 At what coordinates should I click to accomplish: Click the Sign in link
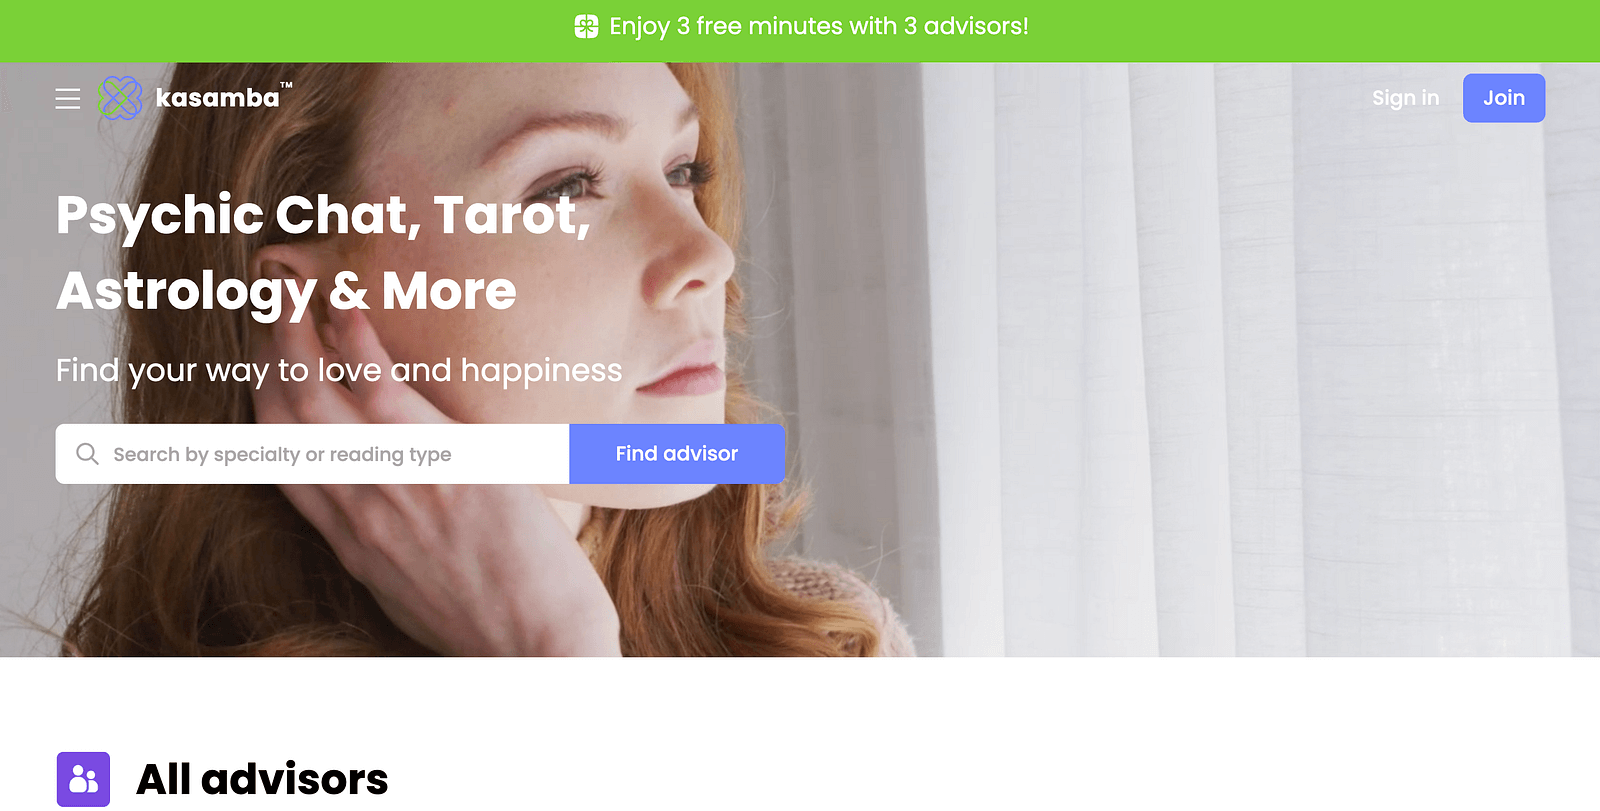pyautogui.click(x=1405, y=98)
